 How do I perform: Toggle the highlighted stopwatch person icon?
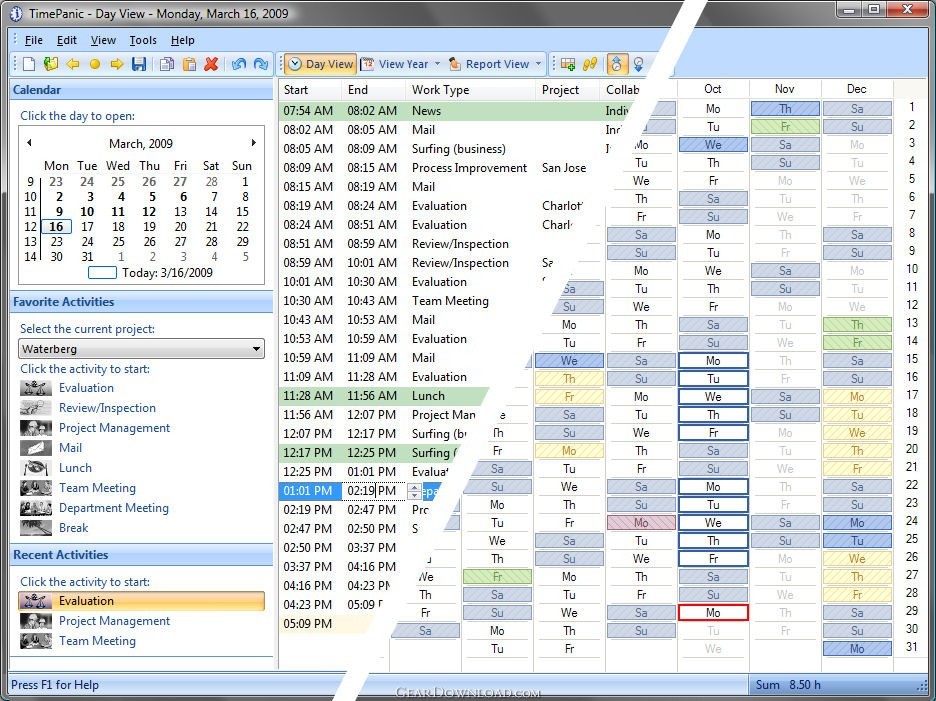pyautogui.click(x=617, y=64)
